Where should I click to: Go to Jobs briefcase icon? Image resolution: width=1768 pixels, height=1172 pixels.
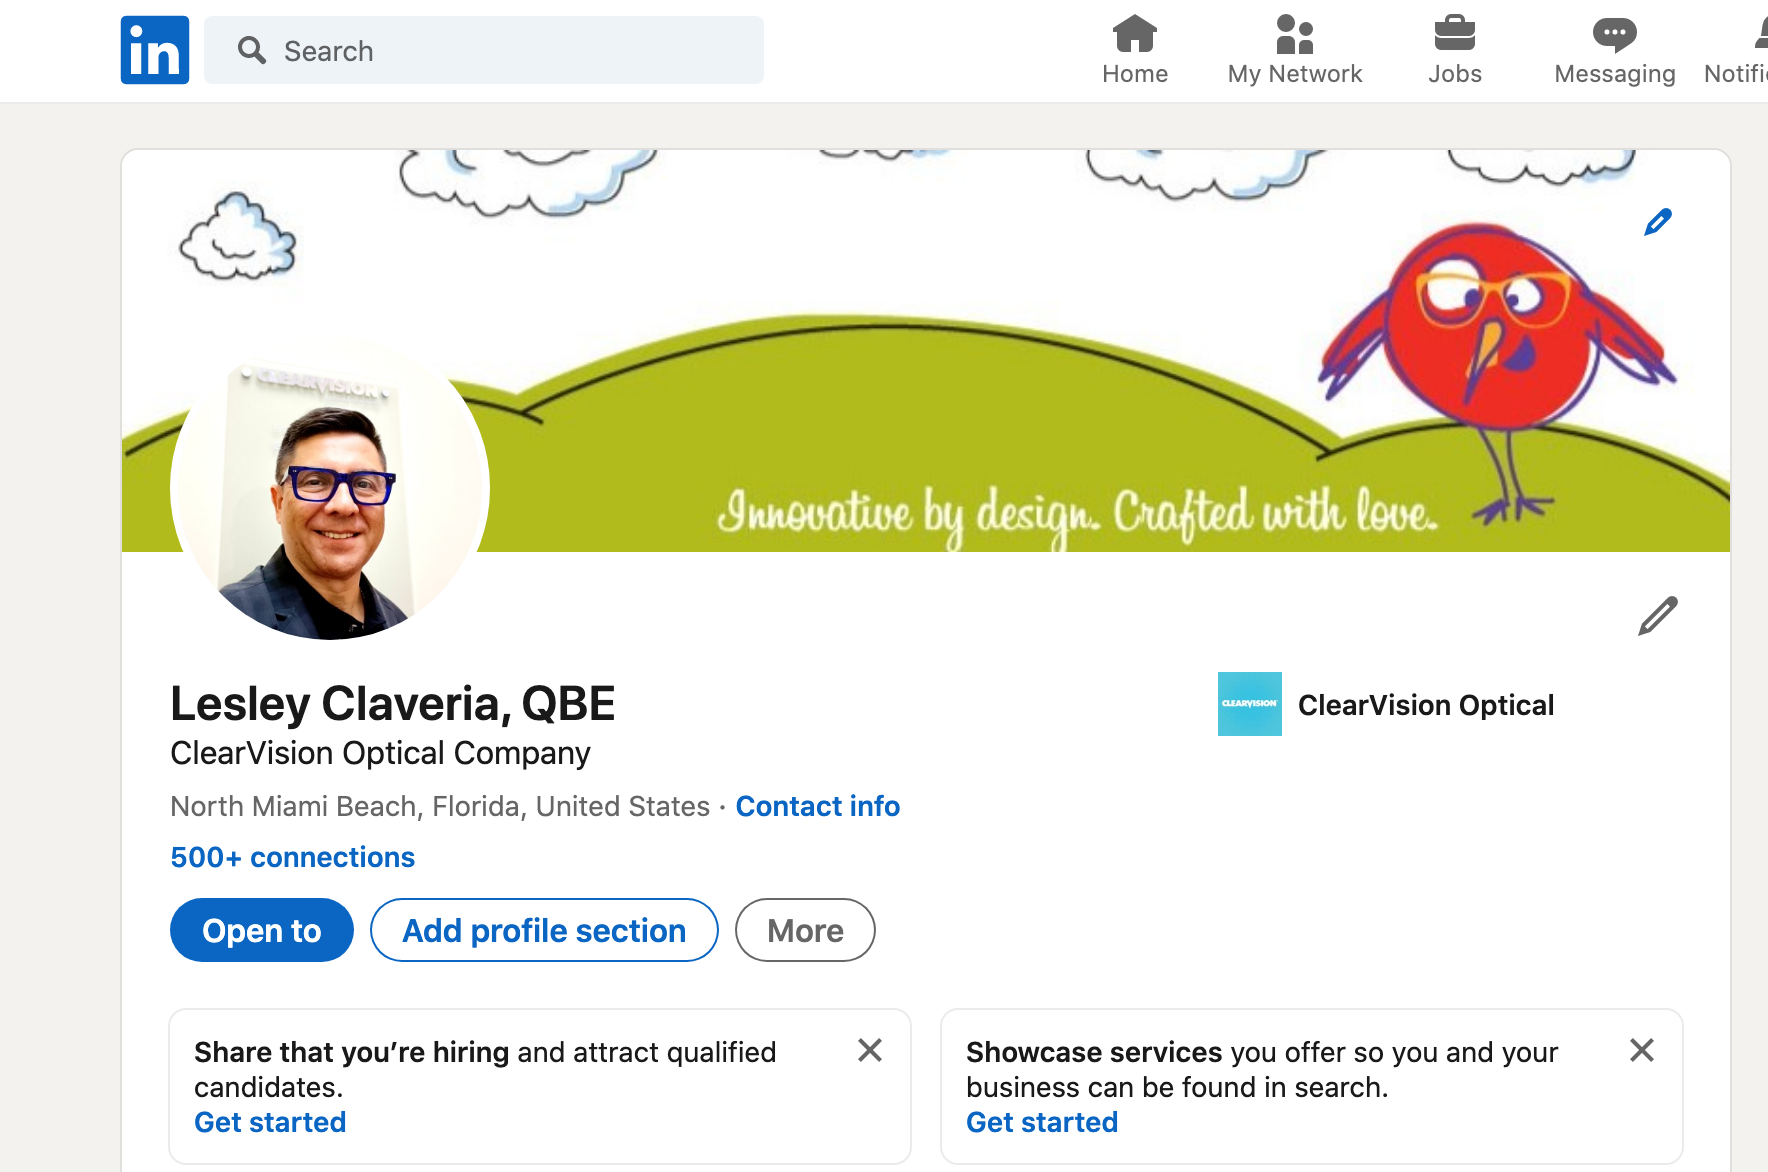[x=1454, y=34]
